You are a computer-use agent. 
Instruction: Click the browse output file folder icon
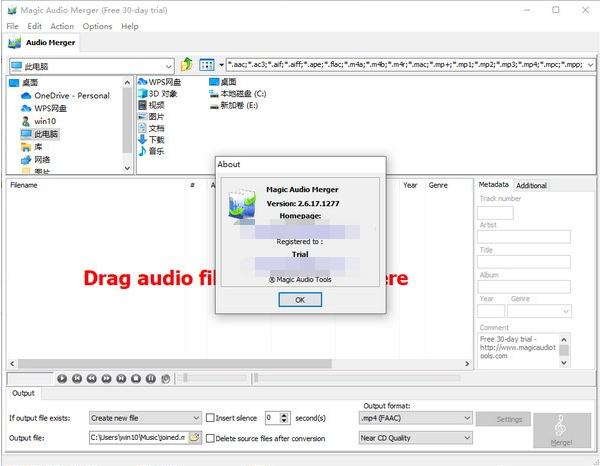[195, 437]
